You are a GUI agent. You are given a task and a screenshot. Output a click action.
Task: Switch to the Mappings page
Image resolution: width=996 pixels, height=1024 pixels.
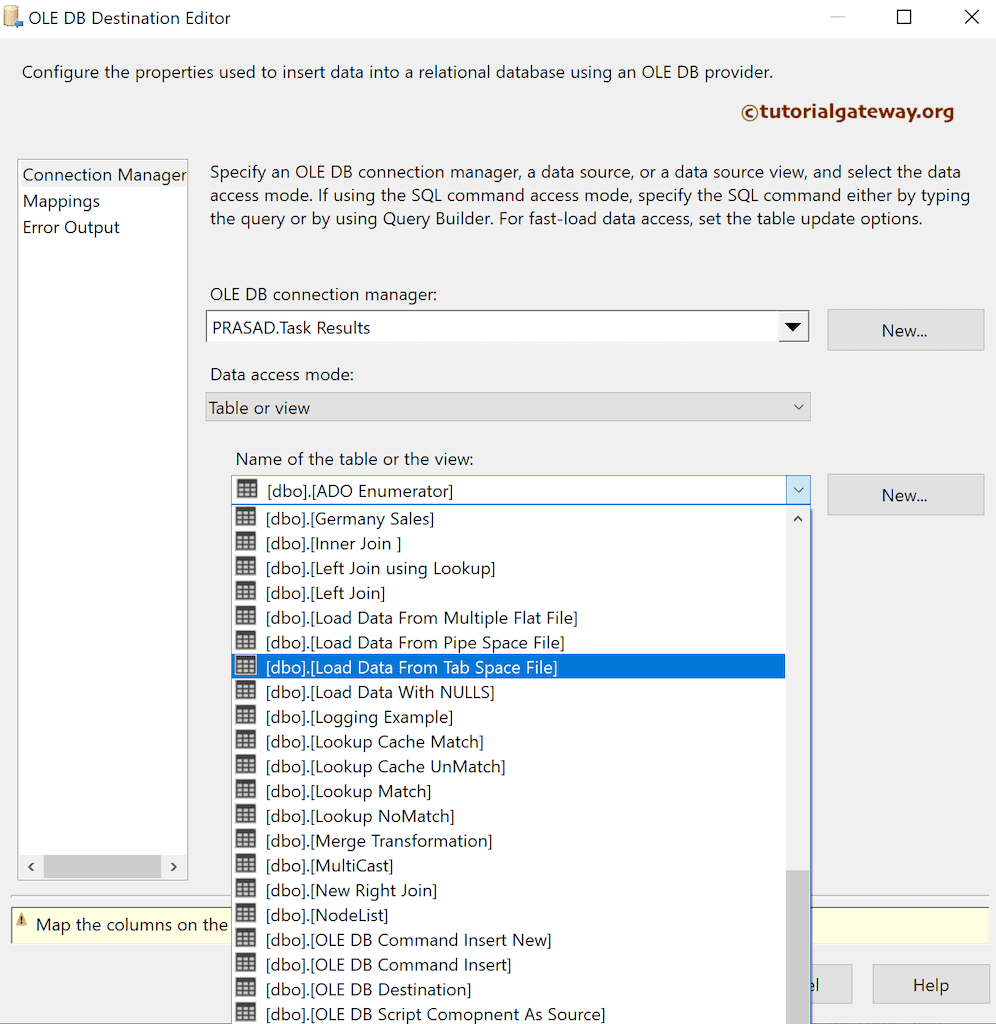(61, 201)
